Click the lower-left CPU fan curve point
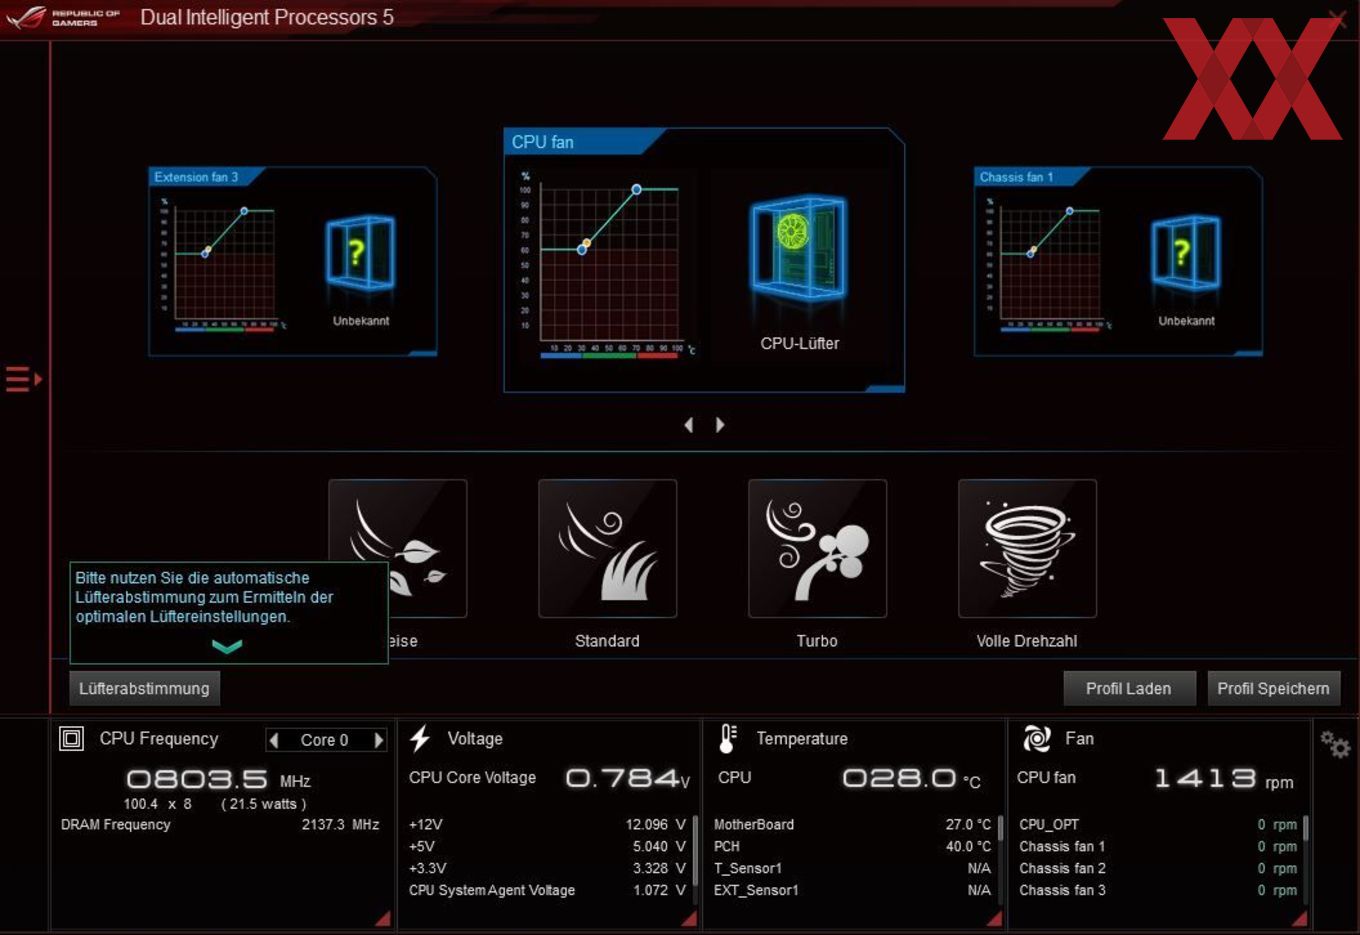 click(x=582, y=249)
